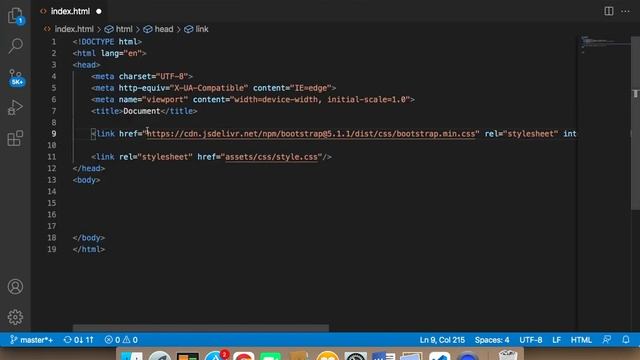Viewport: 640px width, 360px height.
Task: Follow the bootstrap.min.css CDN URL link
Action: (311, 134)
